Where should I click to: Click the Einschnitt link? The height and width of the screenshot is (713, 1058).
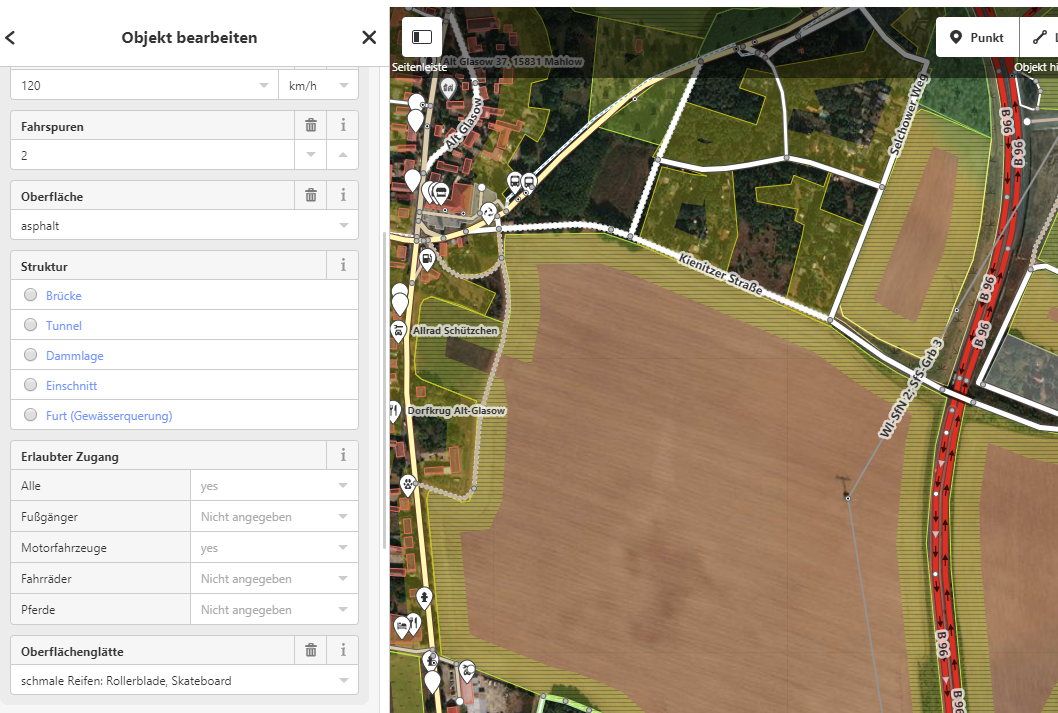pos(71,386)
